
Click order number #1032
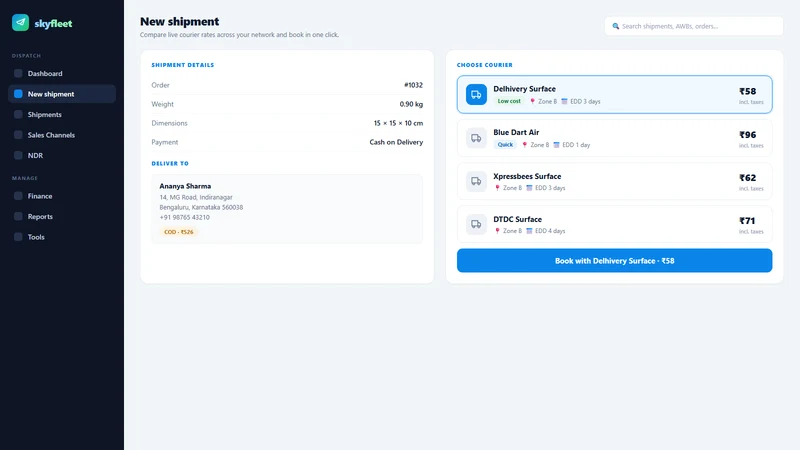pos(413,85)
